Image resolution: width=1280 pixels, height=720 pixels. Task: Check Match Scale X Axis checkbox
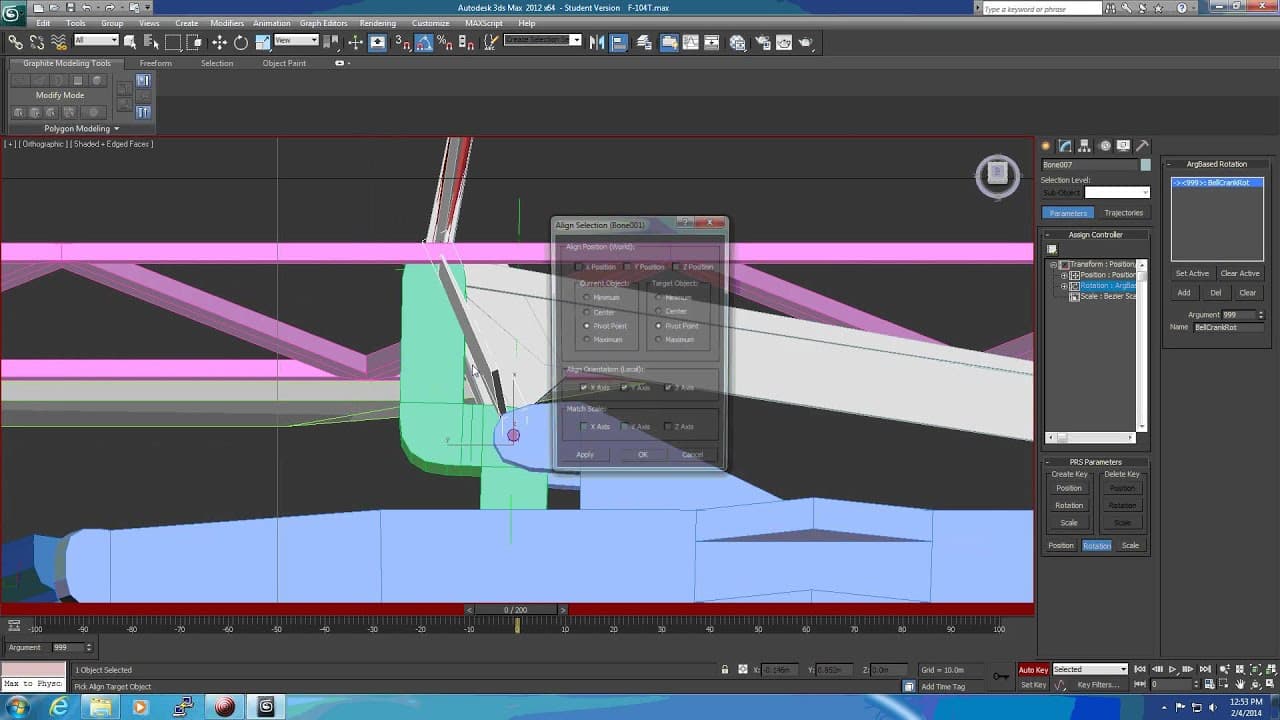tap(584, 427)
